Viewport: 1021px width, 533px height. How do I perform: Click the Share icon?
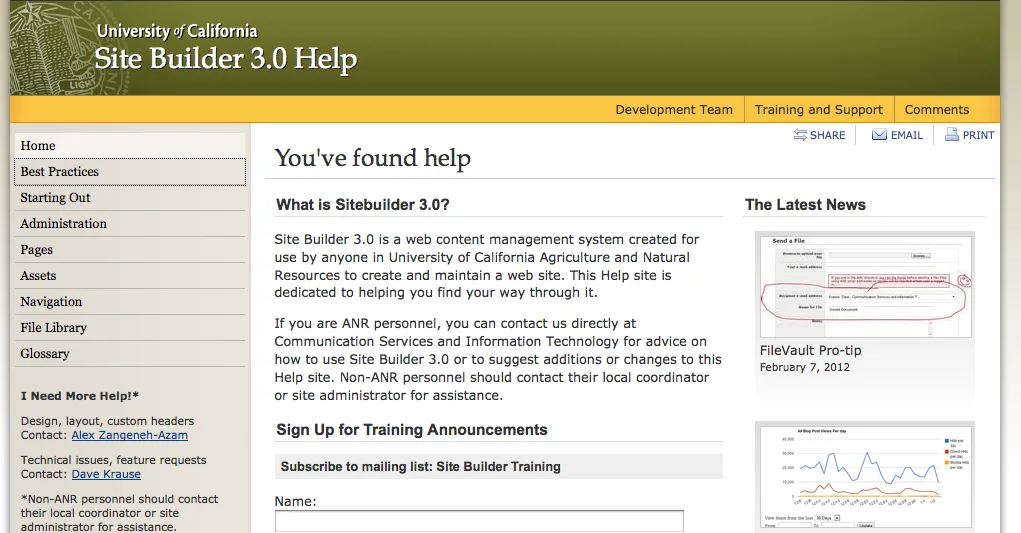(800, 135)
